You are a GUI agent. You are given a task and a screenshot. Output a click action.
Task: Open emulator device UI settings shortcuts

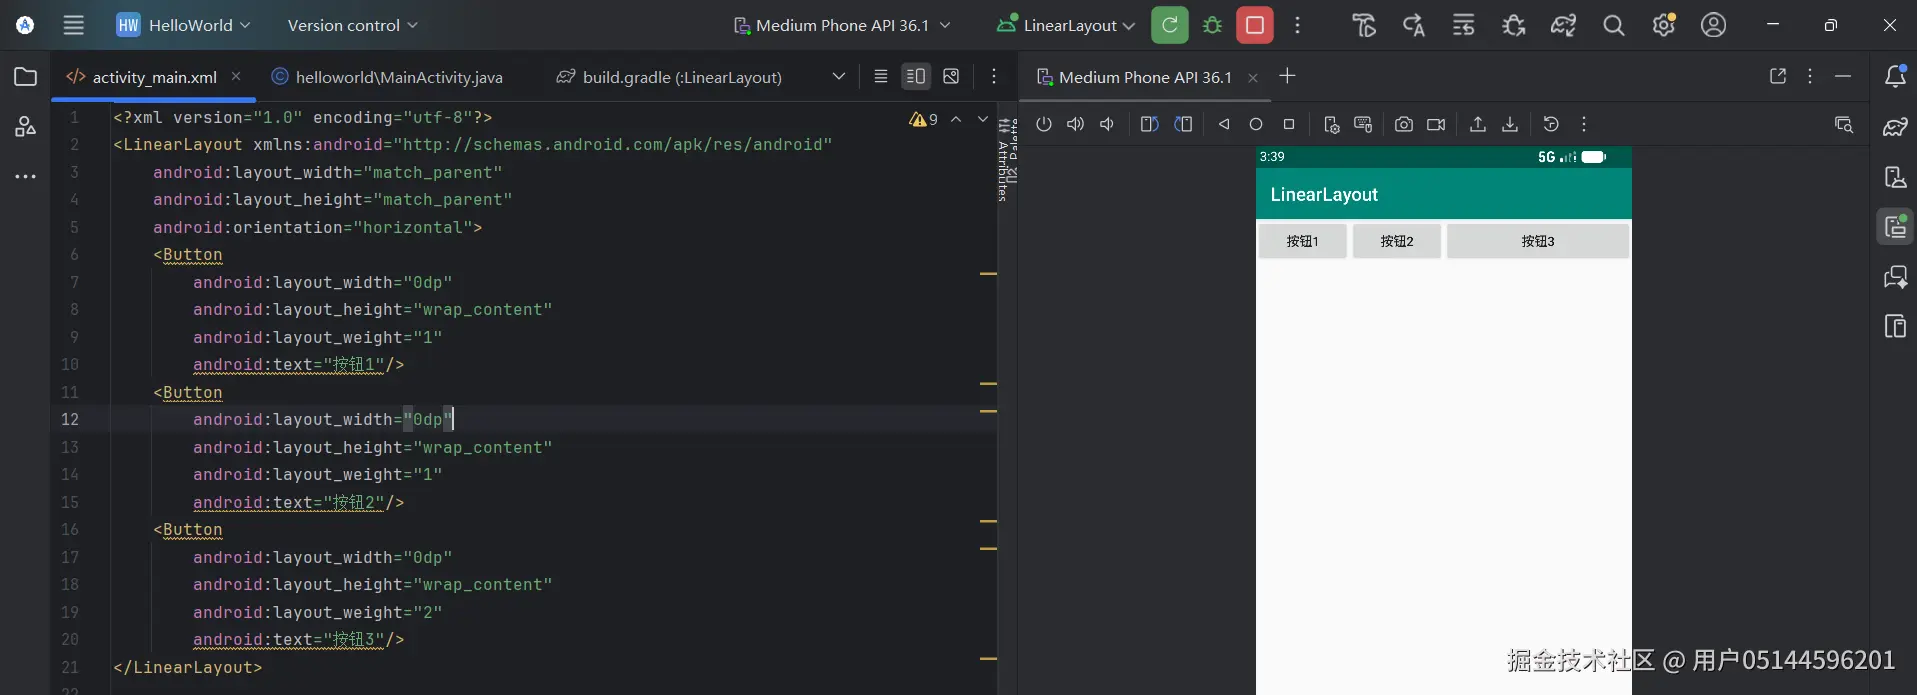pos(1331,124)
